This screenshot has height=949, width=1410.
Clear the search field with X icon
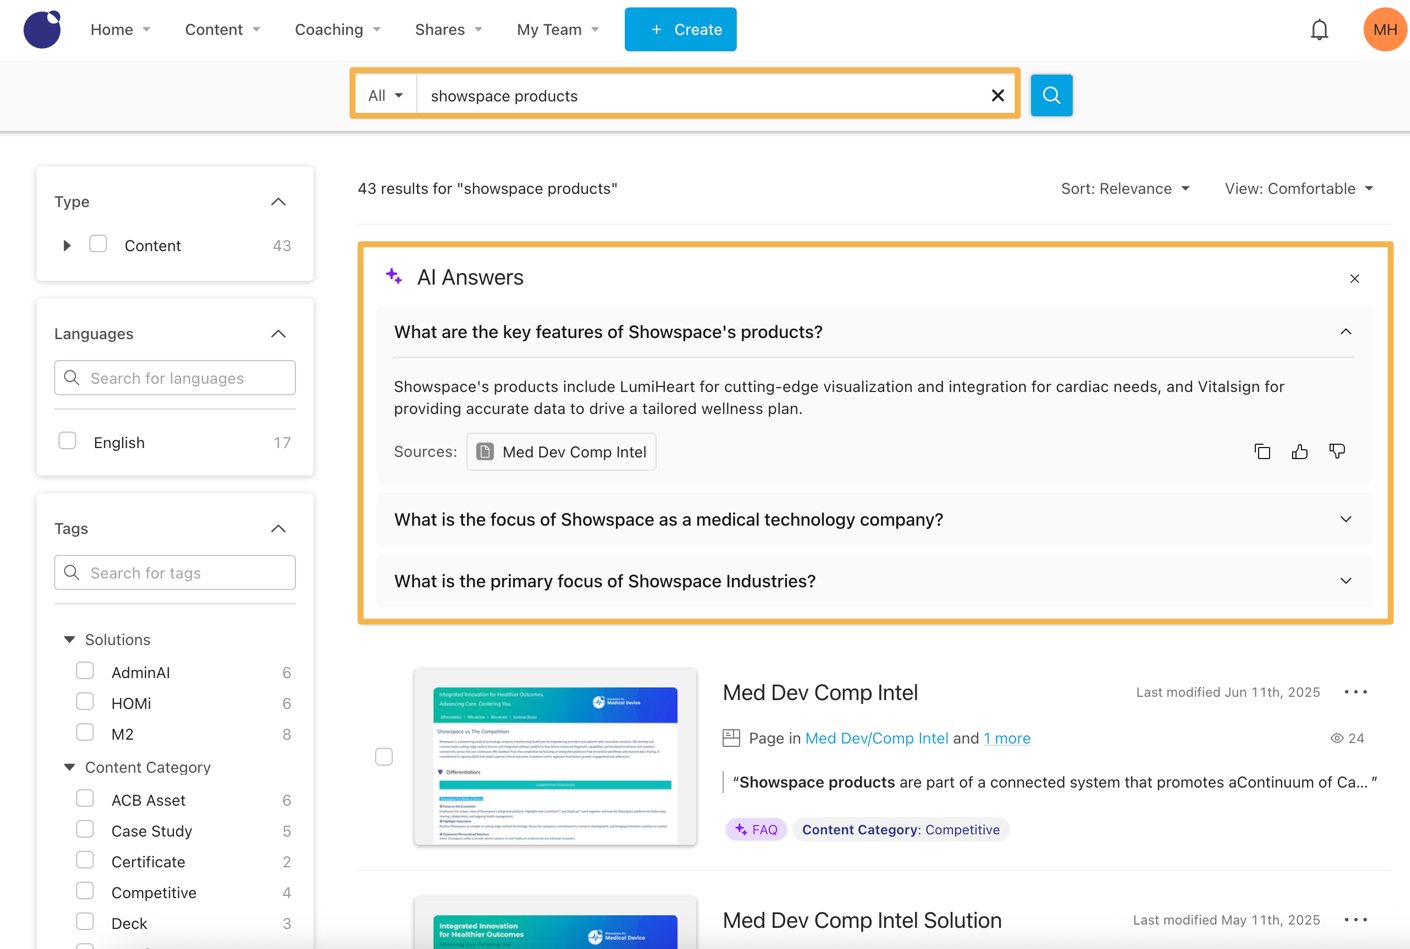pos(997,96)
